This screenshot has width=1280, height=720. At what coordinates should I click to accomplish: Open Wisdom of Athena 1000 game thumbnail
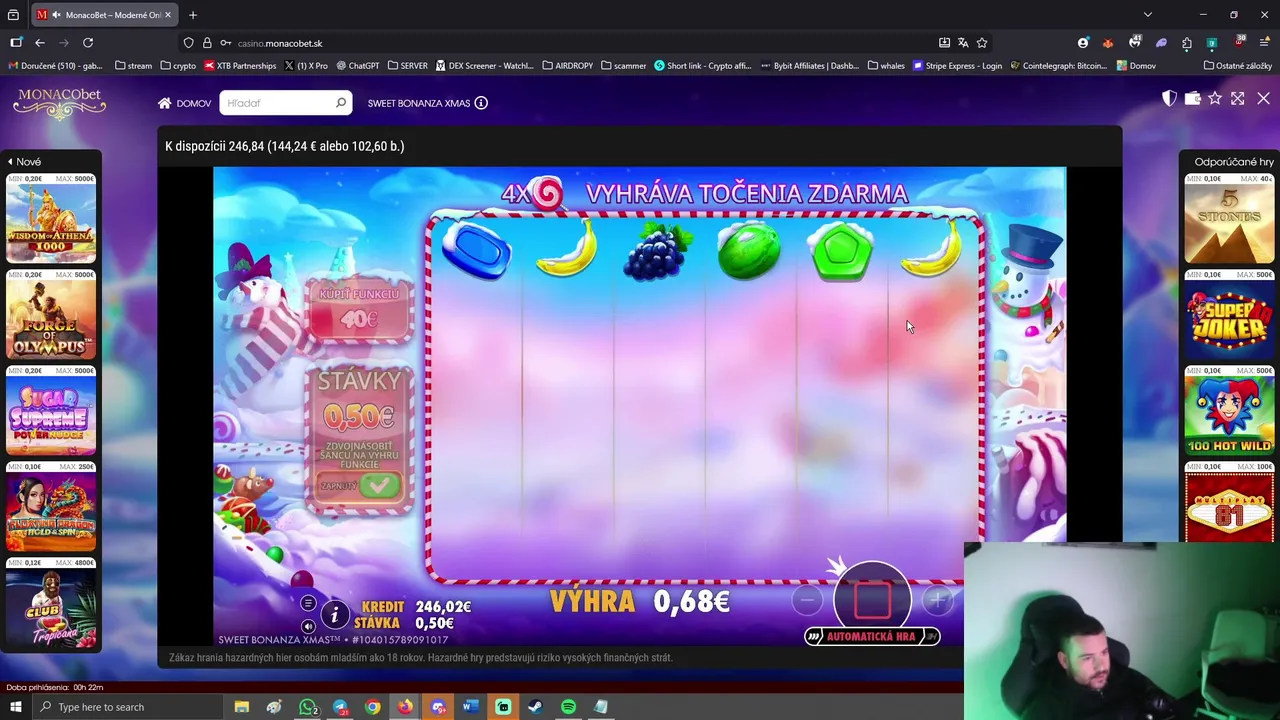point(51,219)
